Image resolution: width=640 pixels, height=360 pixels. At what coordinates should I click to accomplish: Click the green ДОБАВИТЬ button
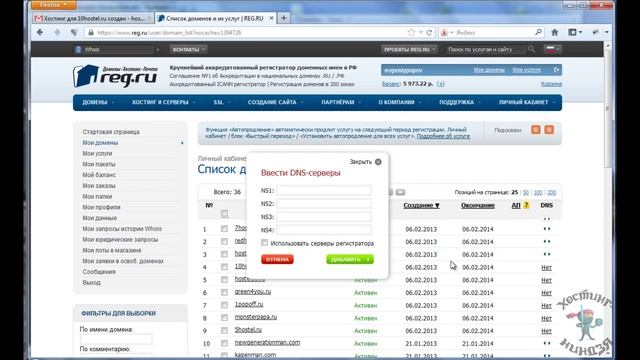tap(350, 259)
